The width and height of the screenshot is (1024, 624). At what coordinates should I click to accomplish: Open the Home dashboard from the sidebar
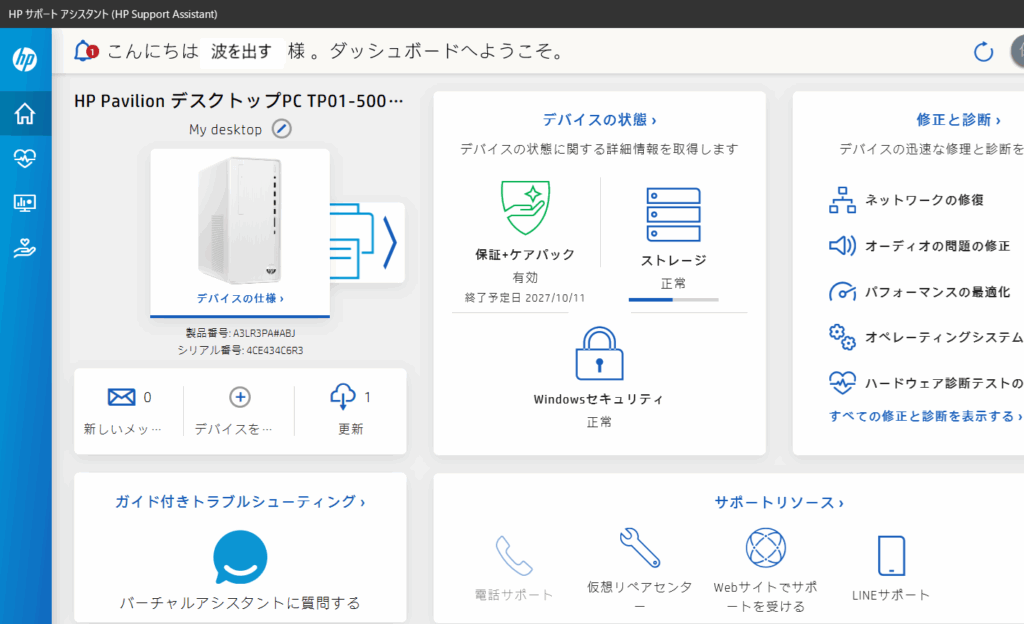click(x=25, y=114)
